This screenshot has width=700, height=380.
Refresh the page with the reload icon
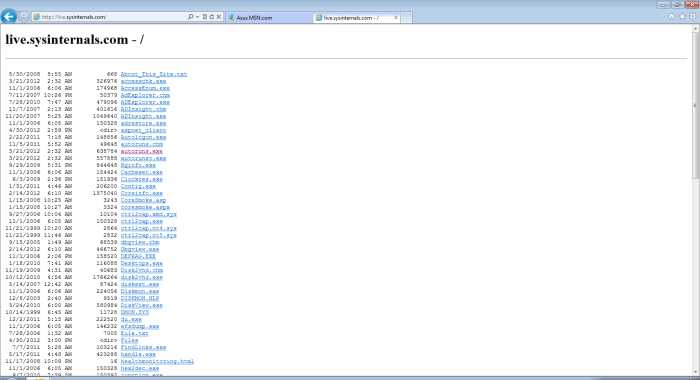[212, 17]
